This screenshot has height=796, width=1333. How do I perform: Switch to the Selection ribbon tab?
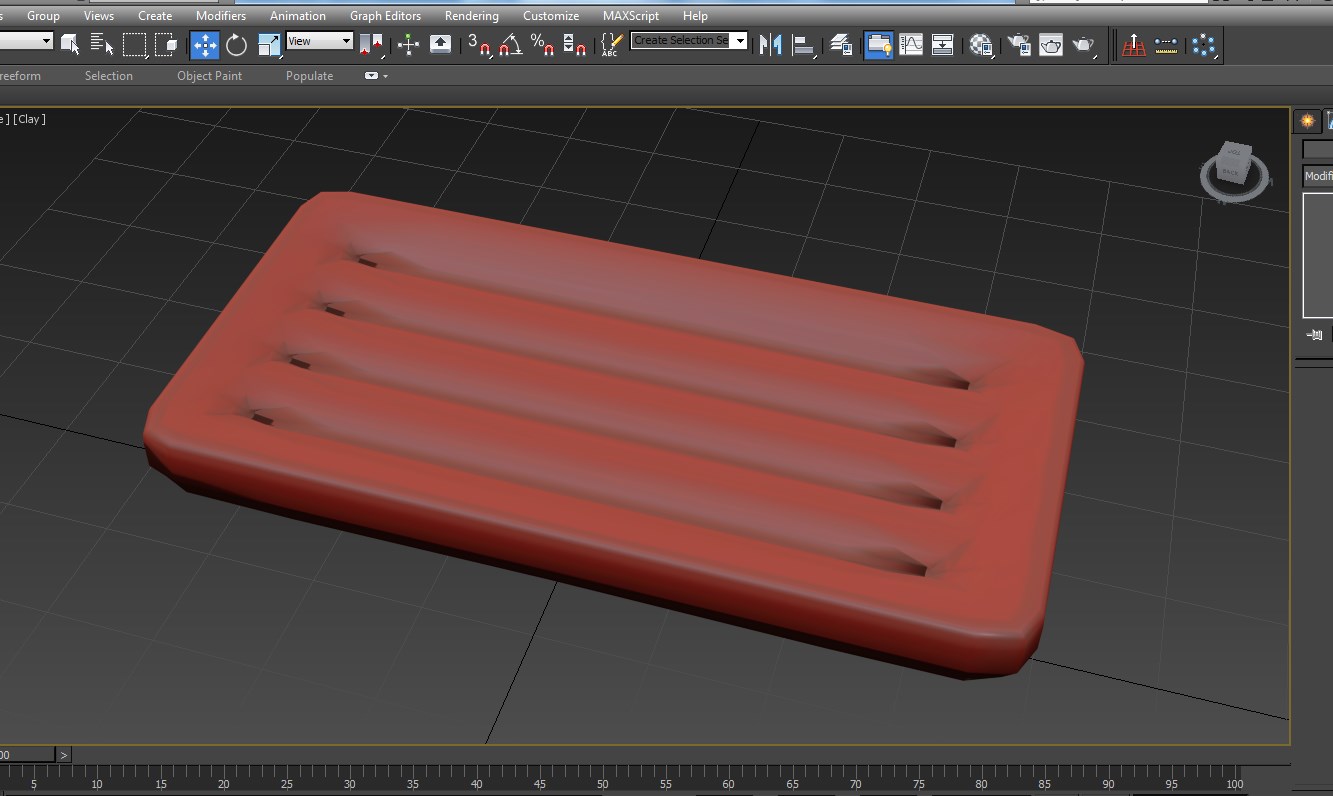pos(109,76)
